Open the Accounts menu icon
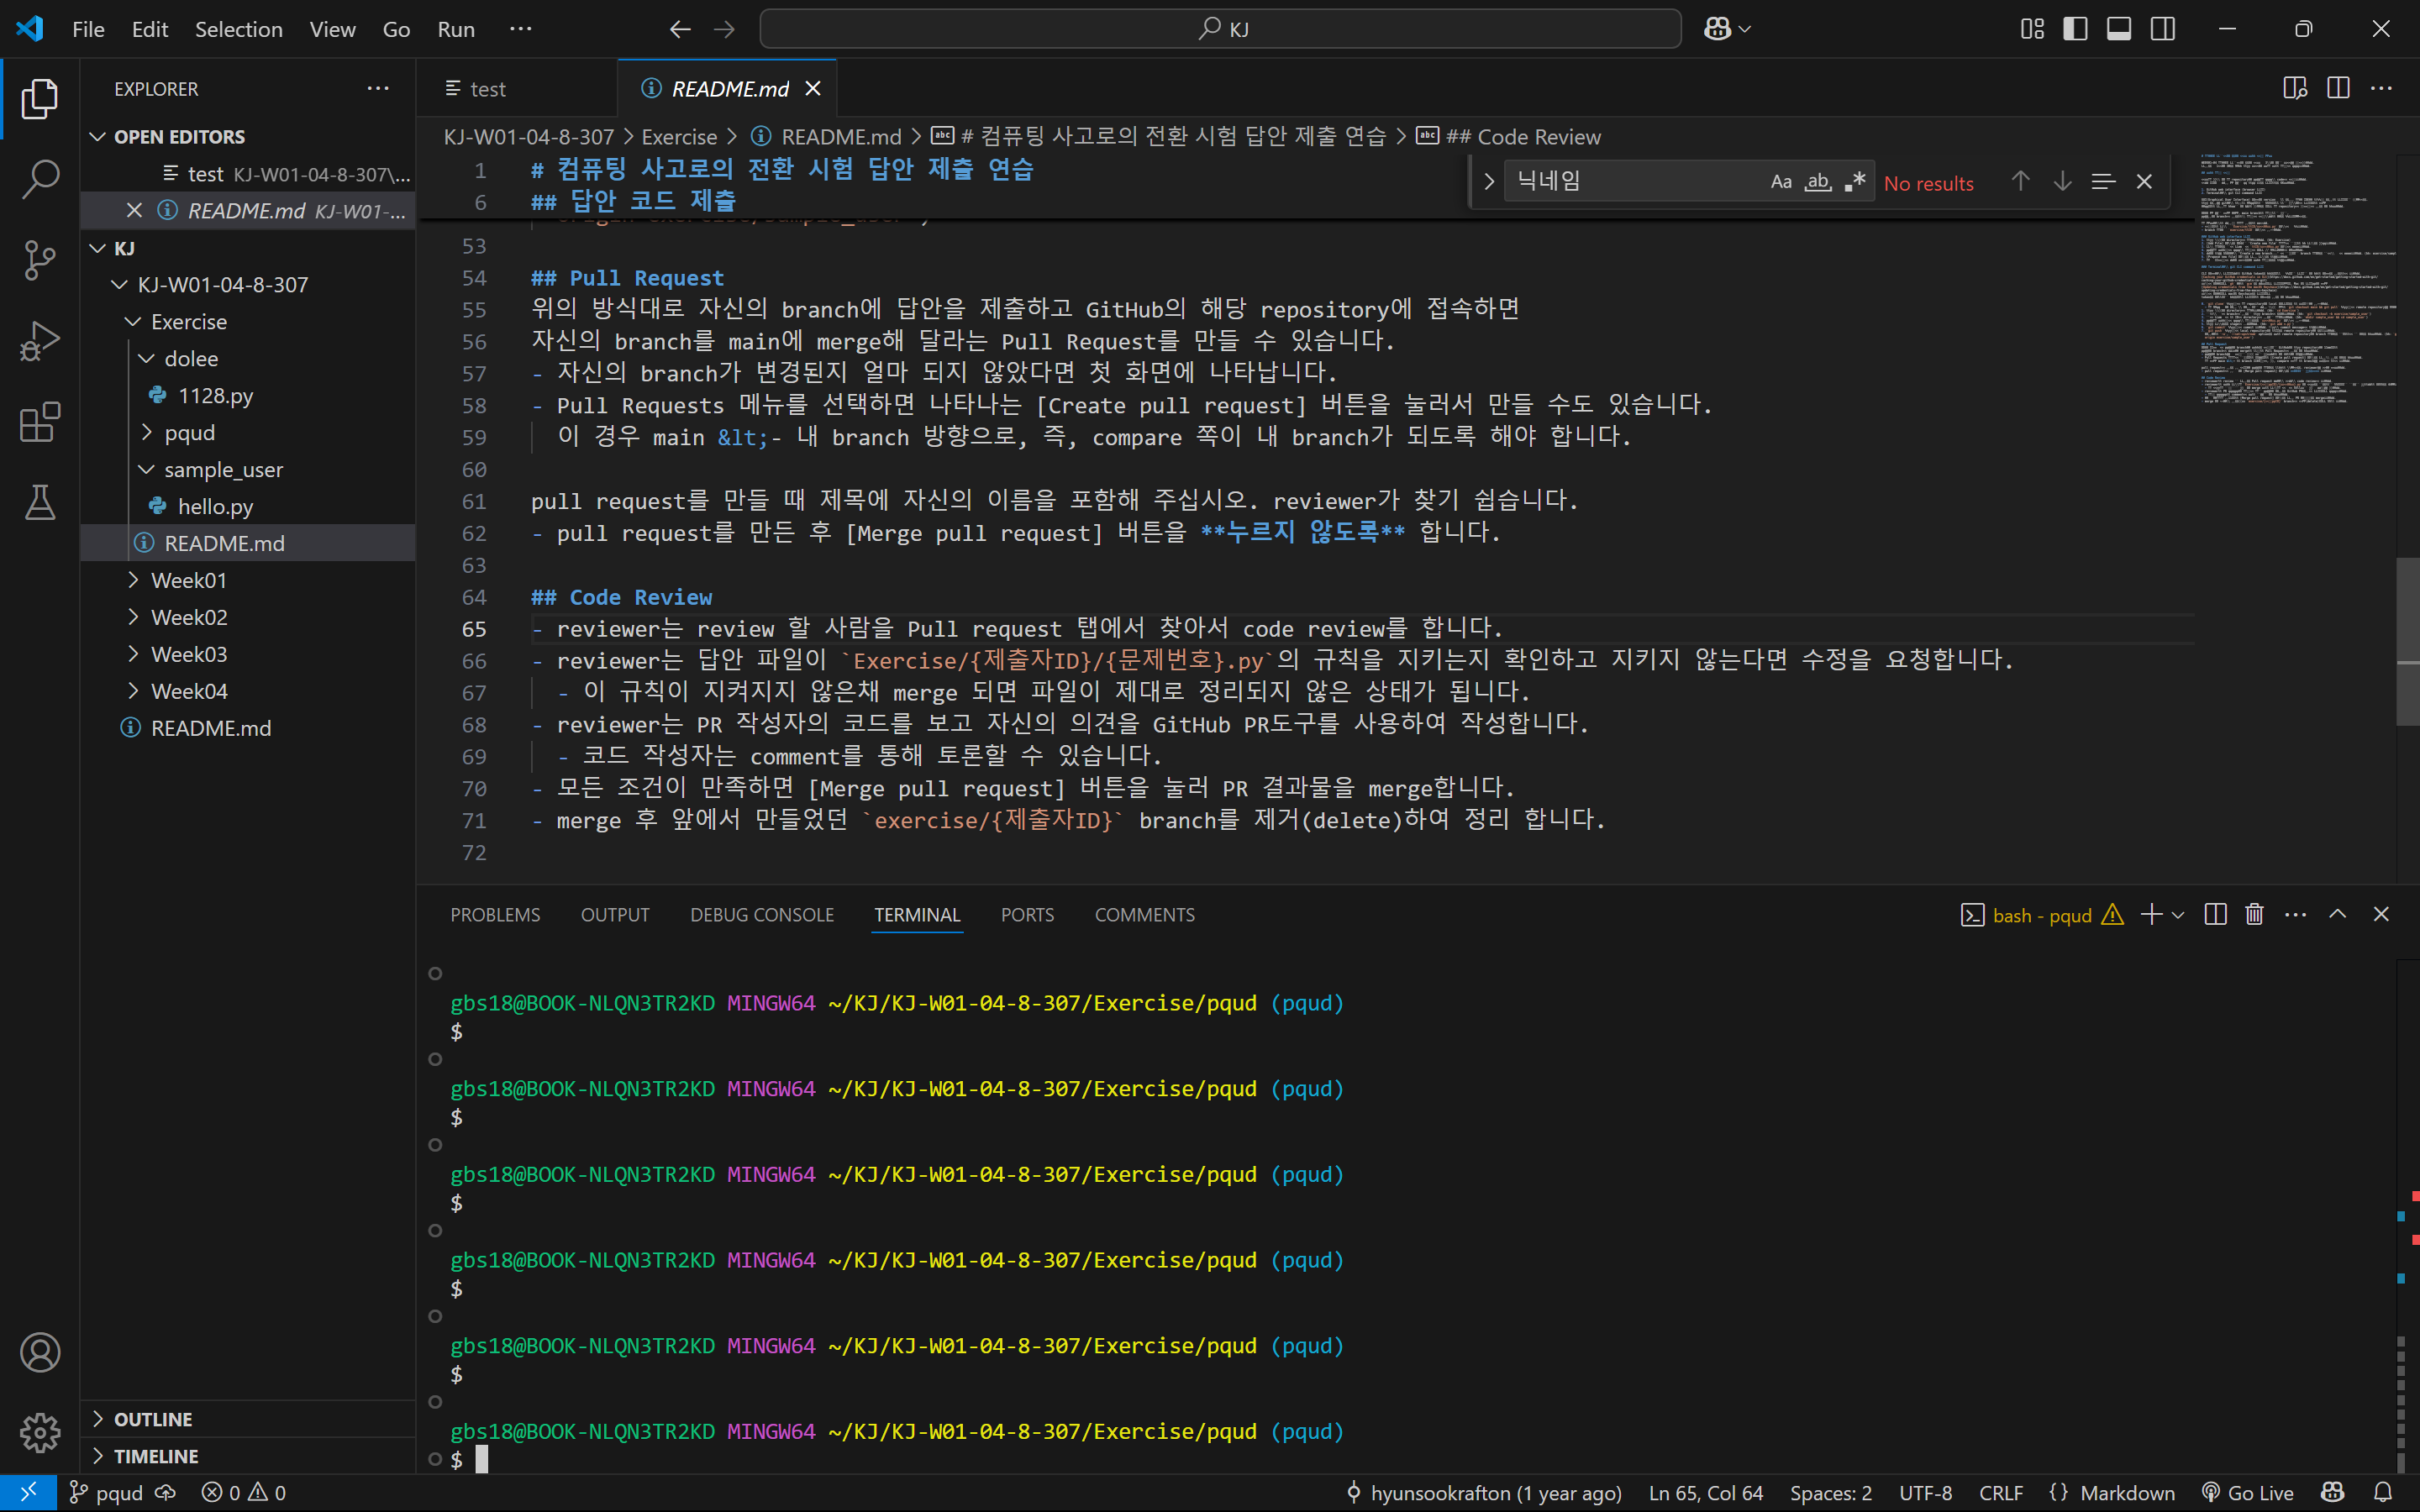 (40, 1352)
